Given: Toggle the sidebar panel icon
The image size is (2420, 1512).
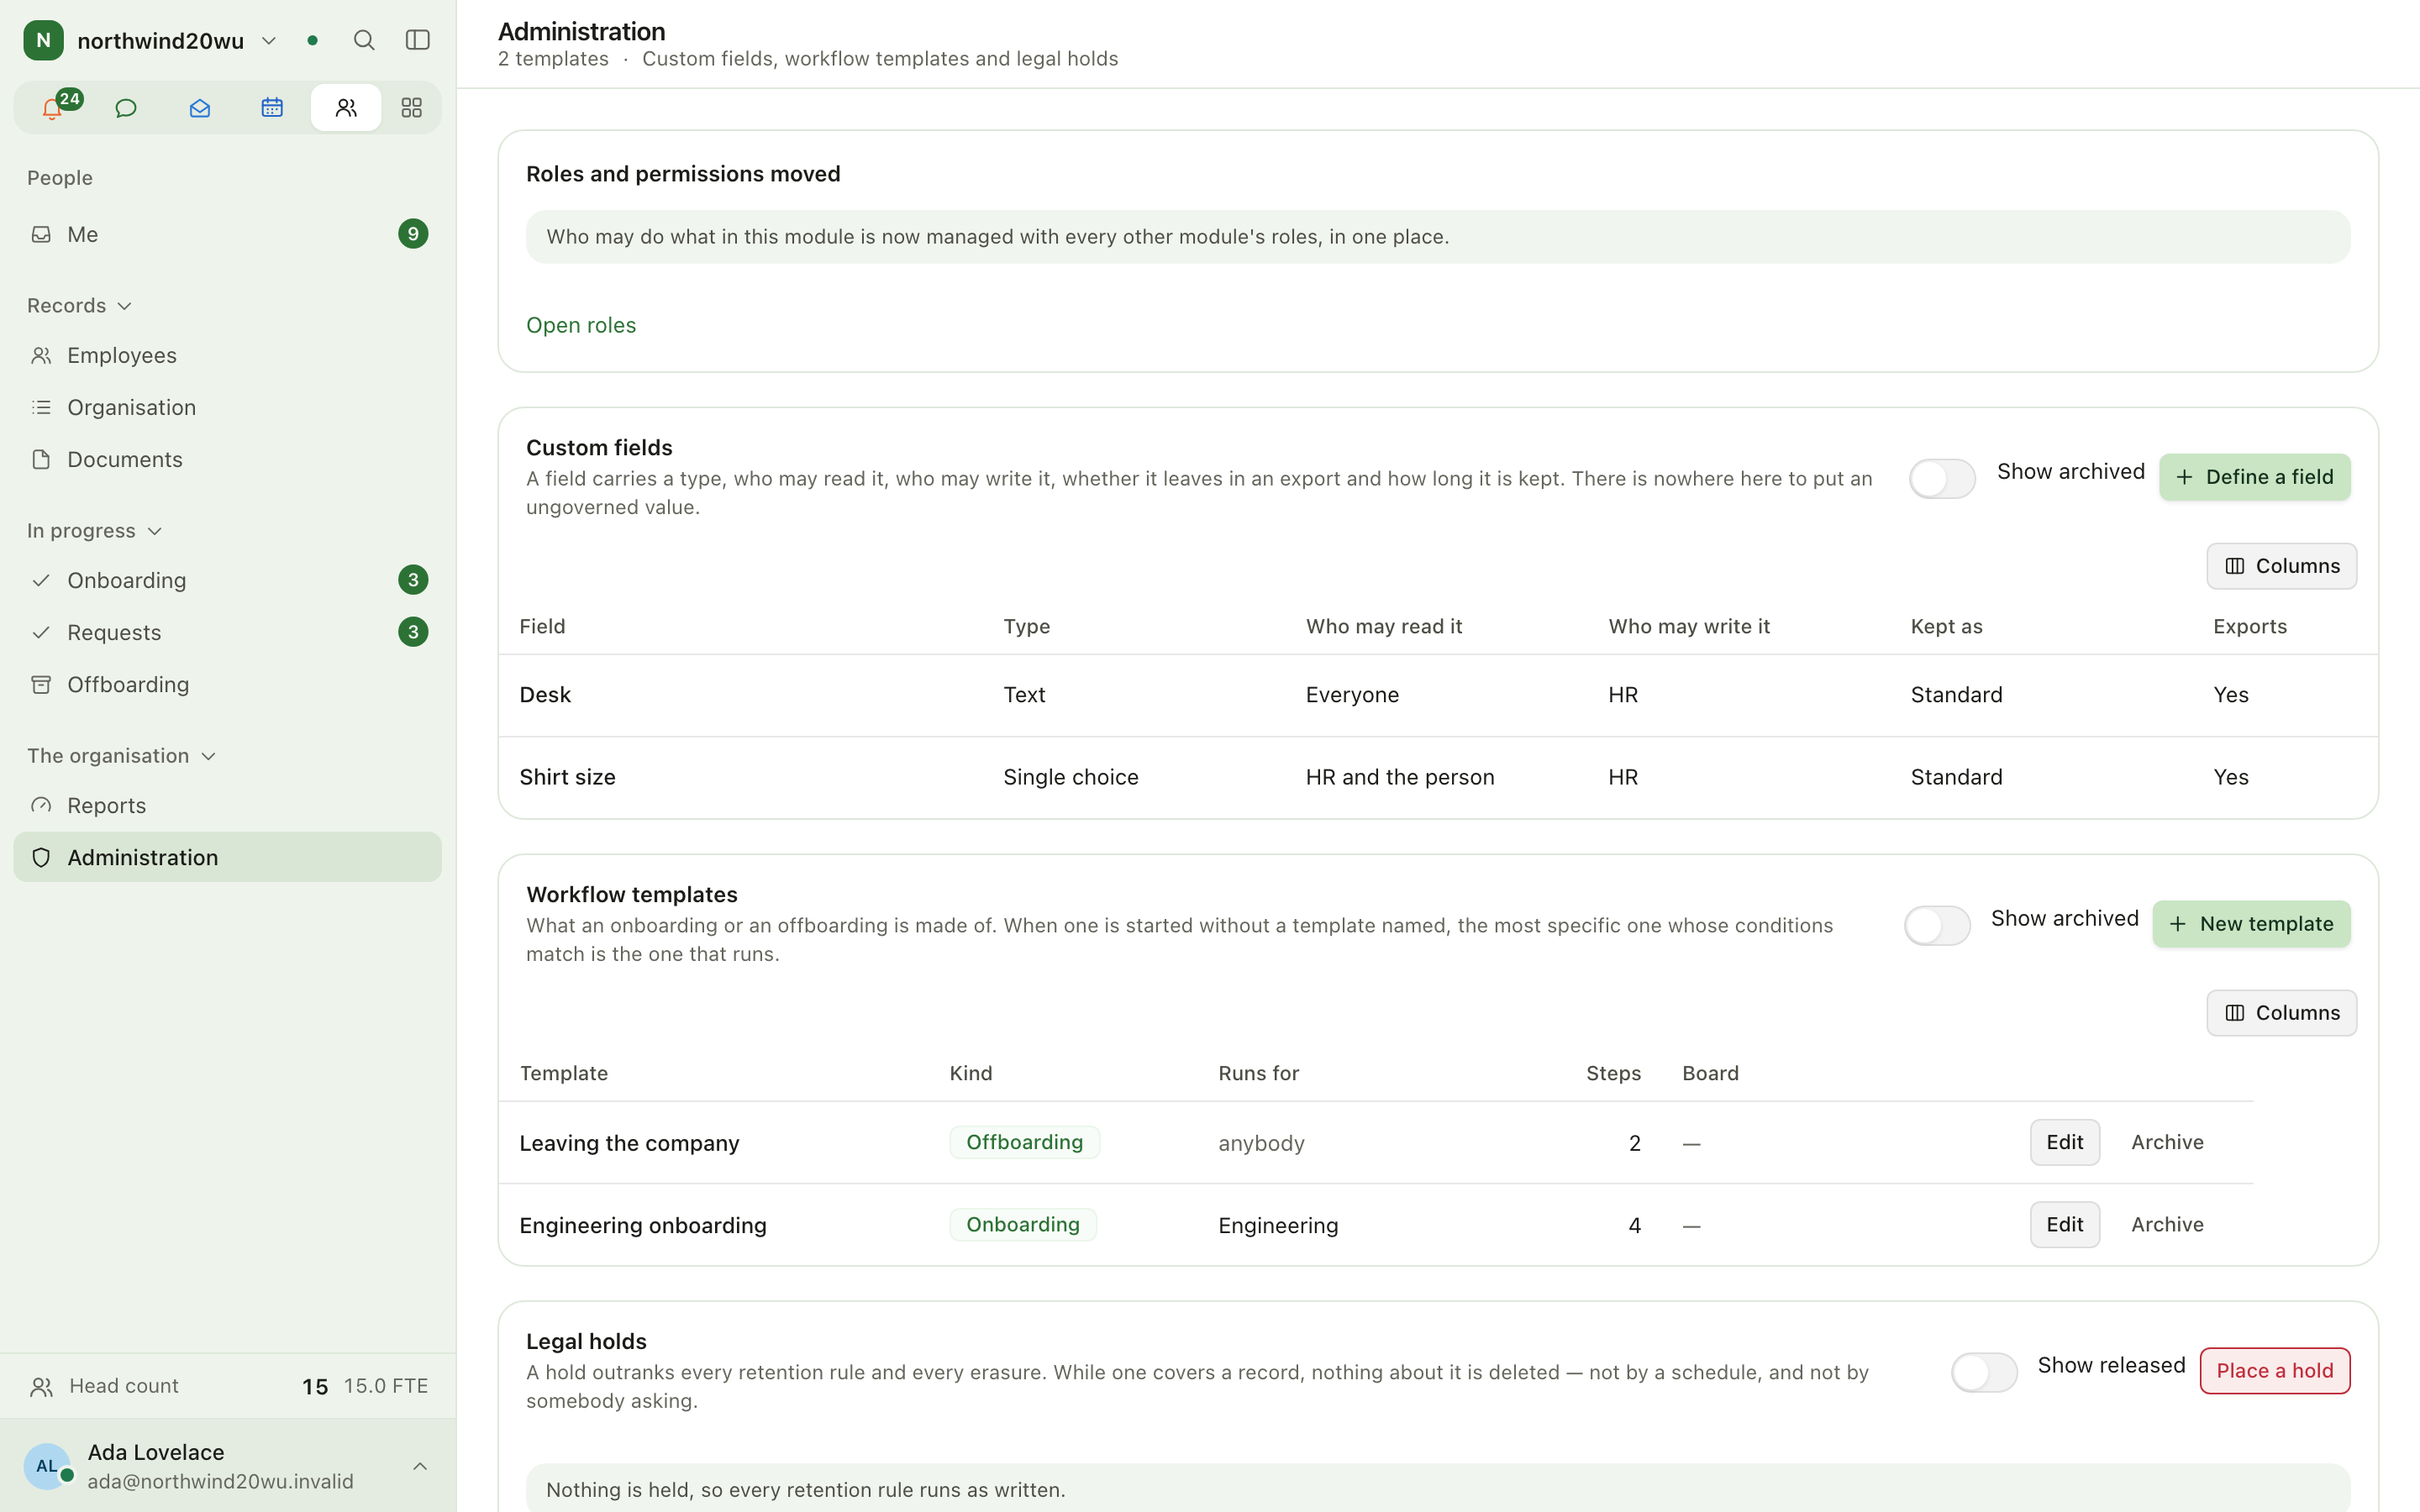Looking at the screenshot, I should tap(418, 40).
